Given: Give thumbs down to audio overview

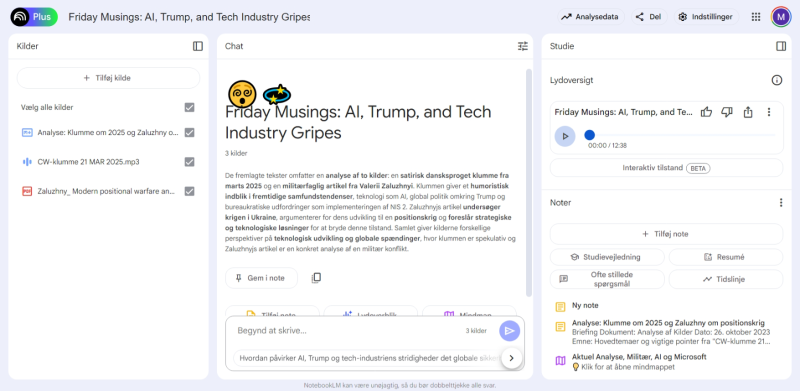Looking at the screenshot, I should (x=727, y=112).
